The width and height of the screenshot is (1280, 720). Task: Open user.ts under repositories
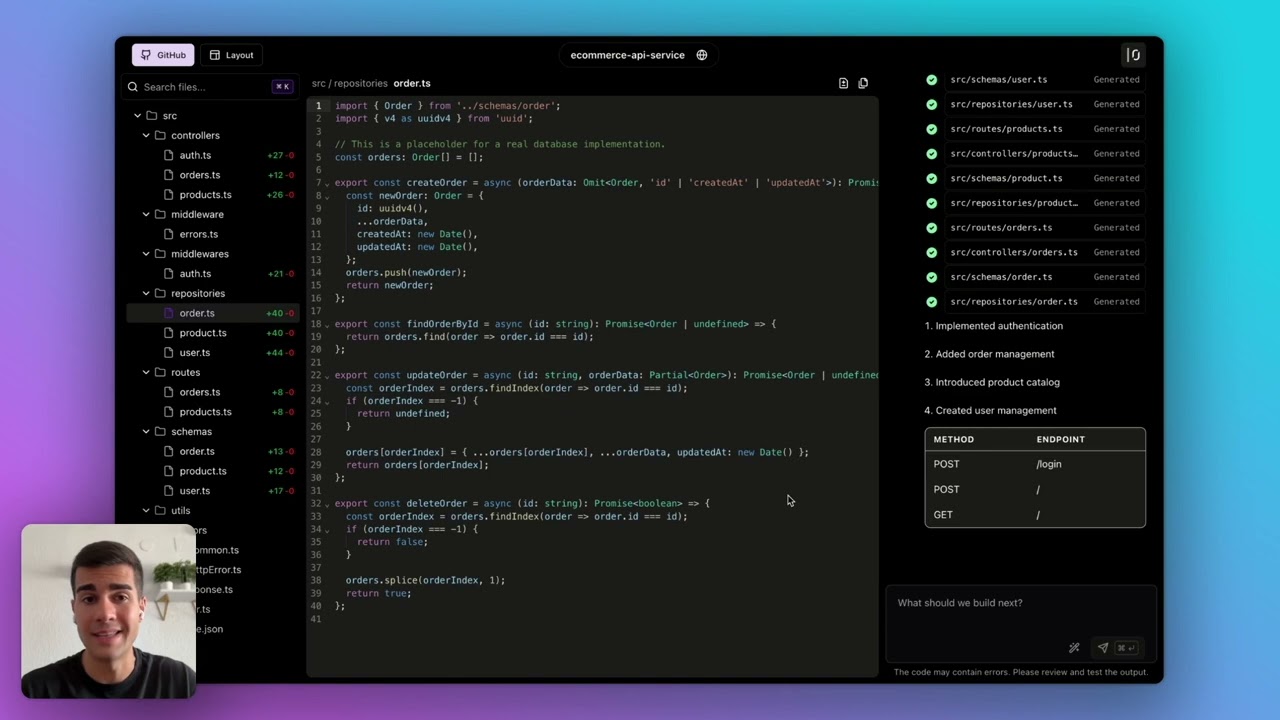coord(212,353)
